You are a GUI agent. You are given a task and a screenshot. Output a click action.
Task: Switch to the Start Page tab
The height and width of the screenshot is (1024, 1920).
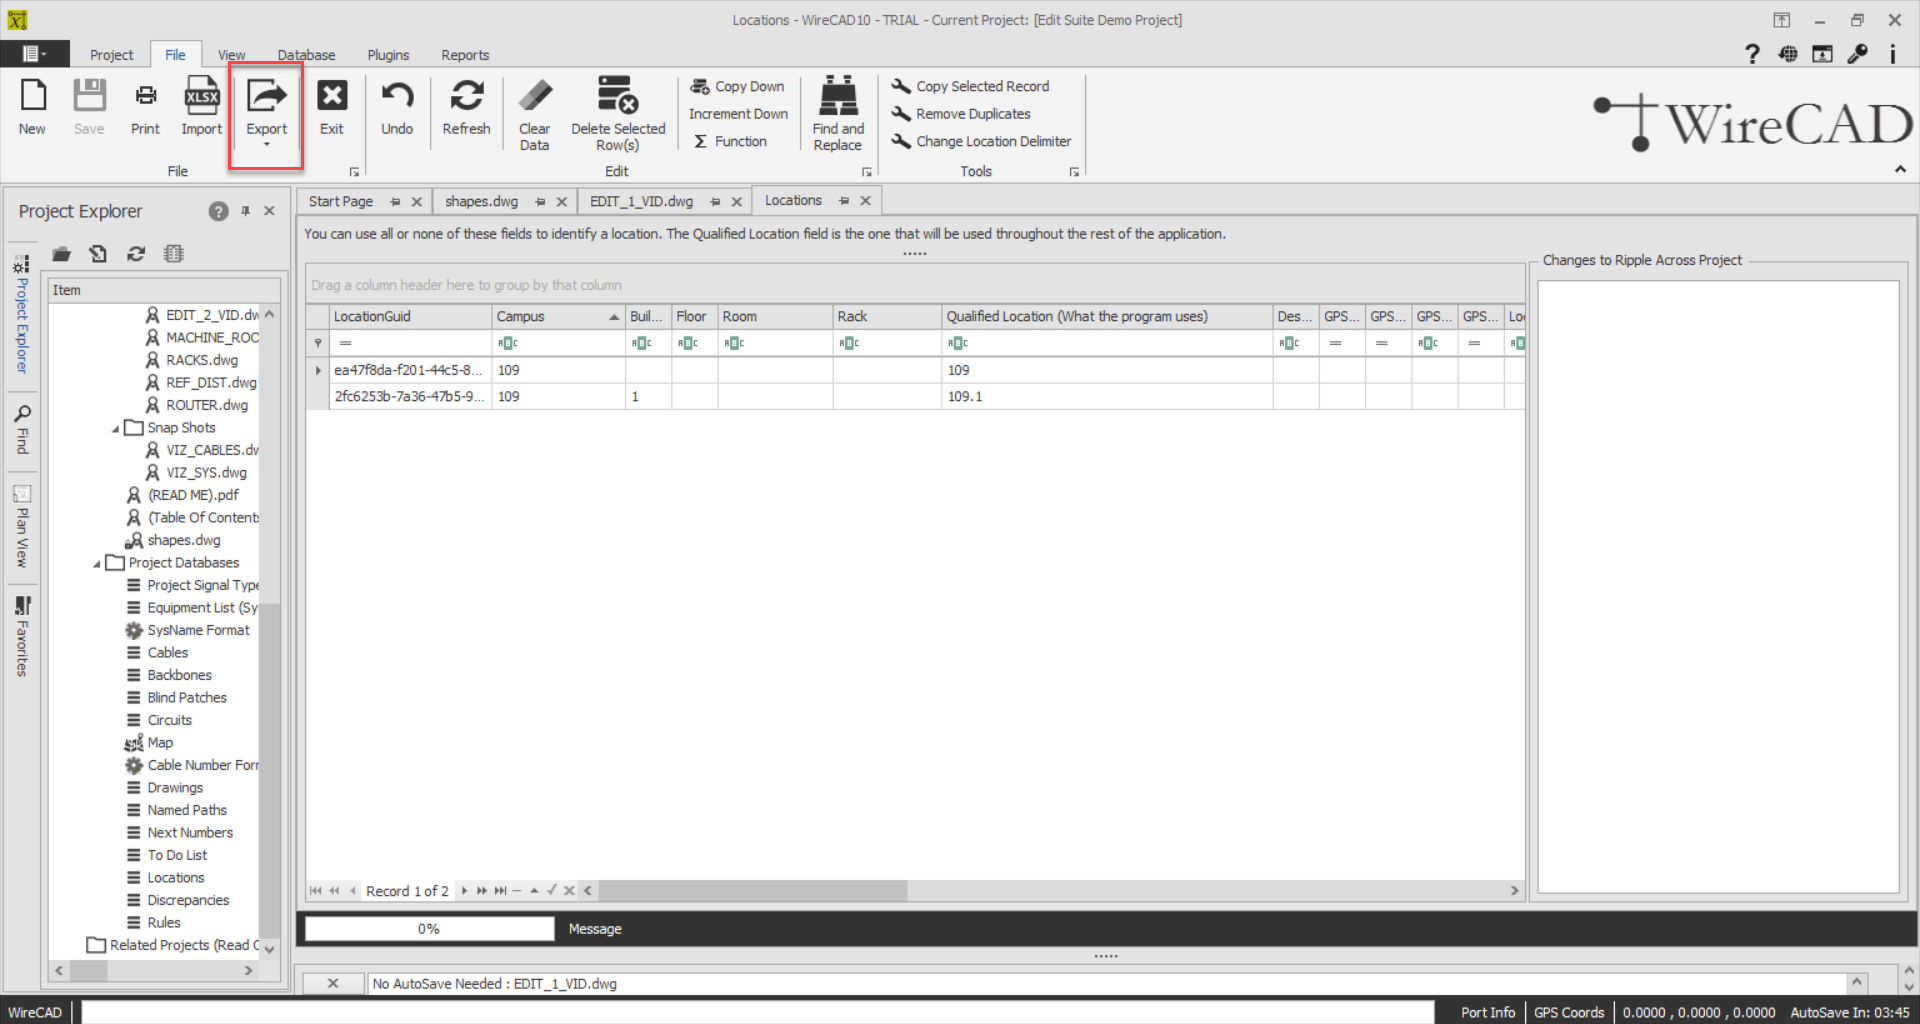pos(341,201)
